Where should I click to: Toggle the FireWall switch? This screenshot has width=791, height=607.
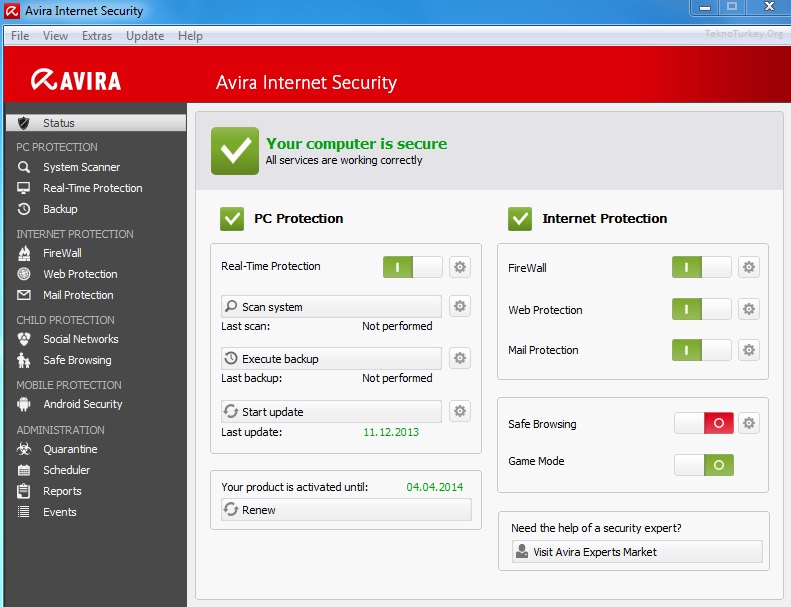click(702, 267)
